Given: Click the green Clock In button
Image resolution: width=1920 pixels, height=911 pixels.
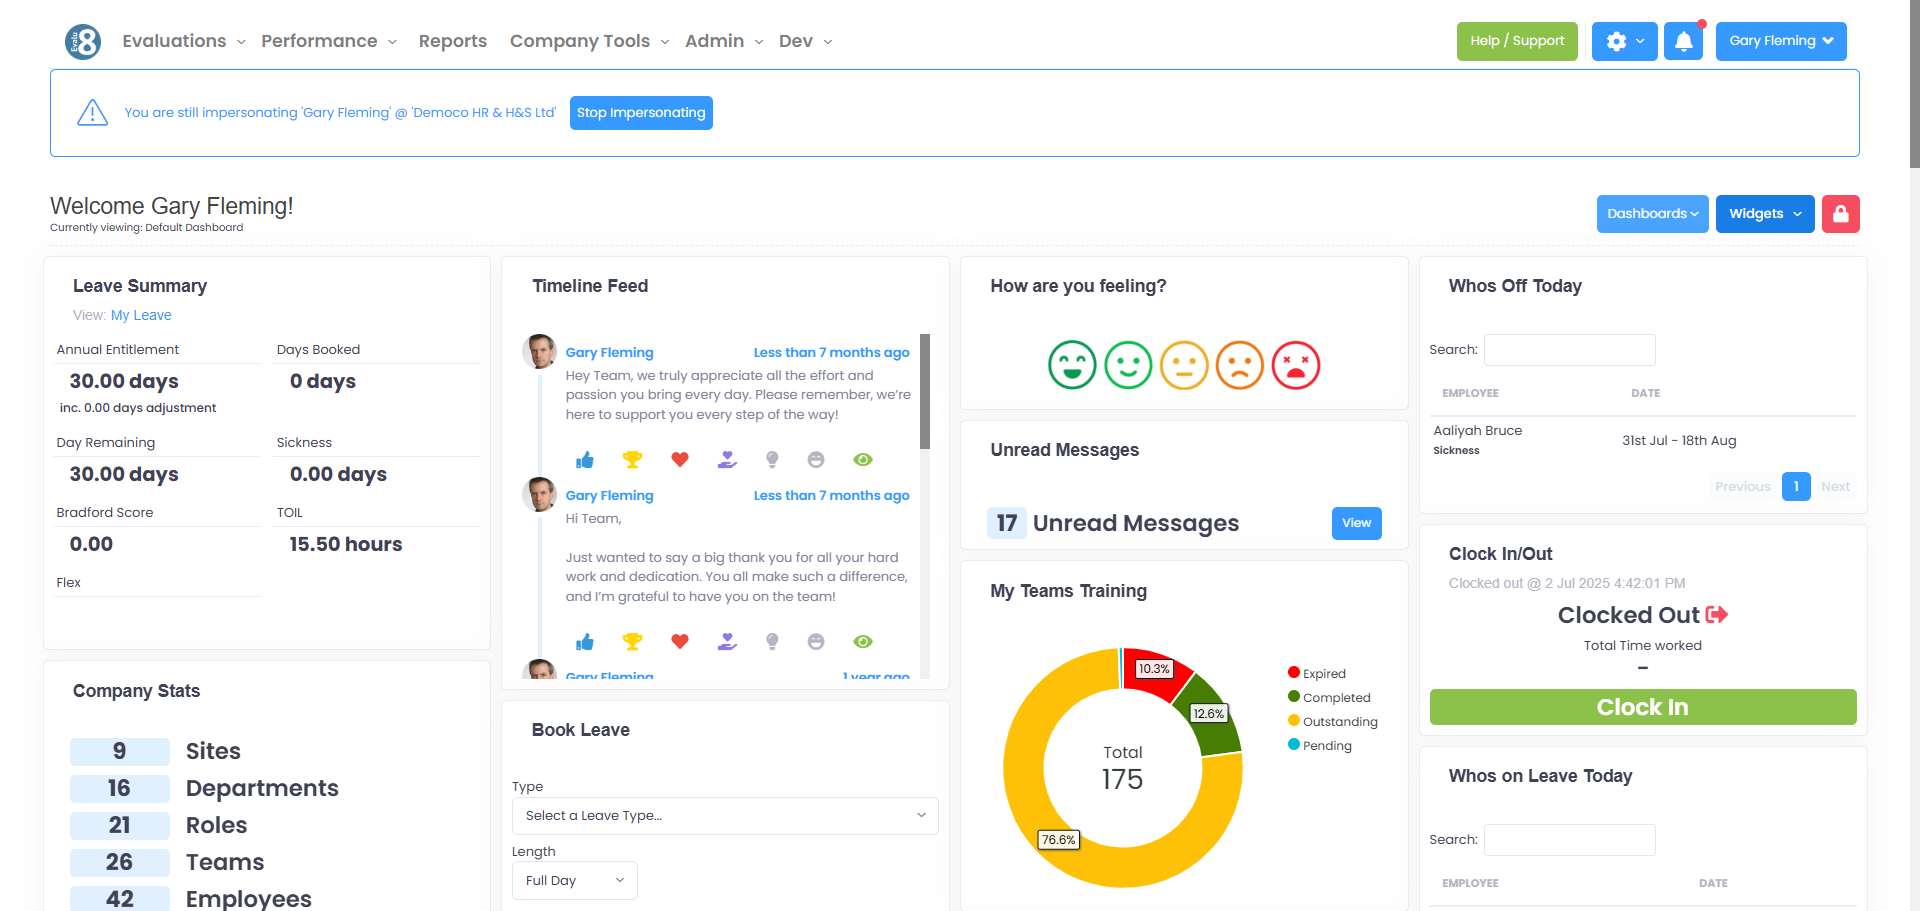Looking at the screenshot, I should [1643, 707].
